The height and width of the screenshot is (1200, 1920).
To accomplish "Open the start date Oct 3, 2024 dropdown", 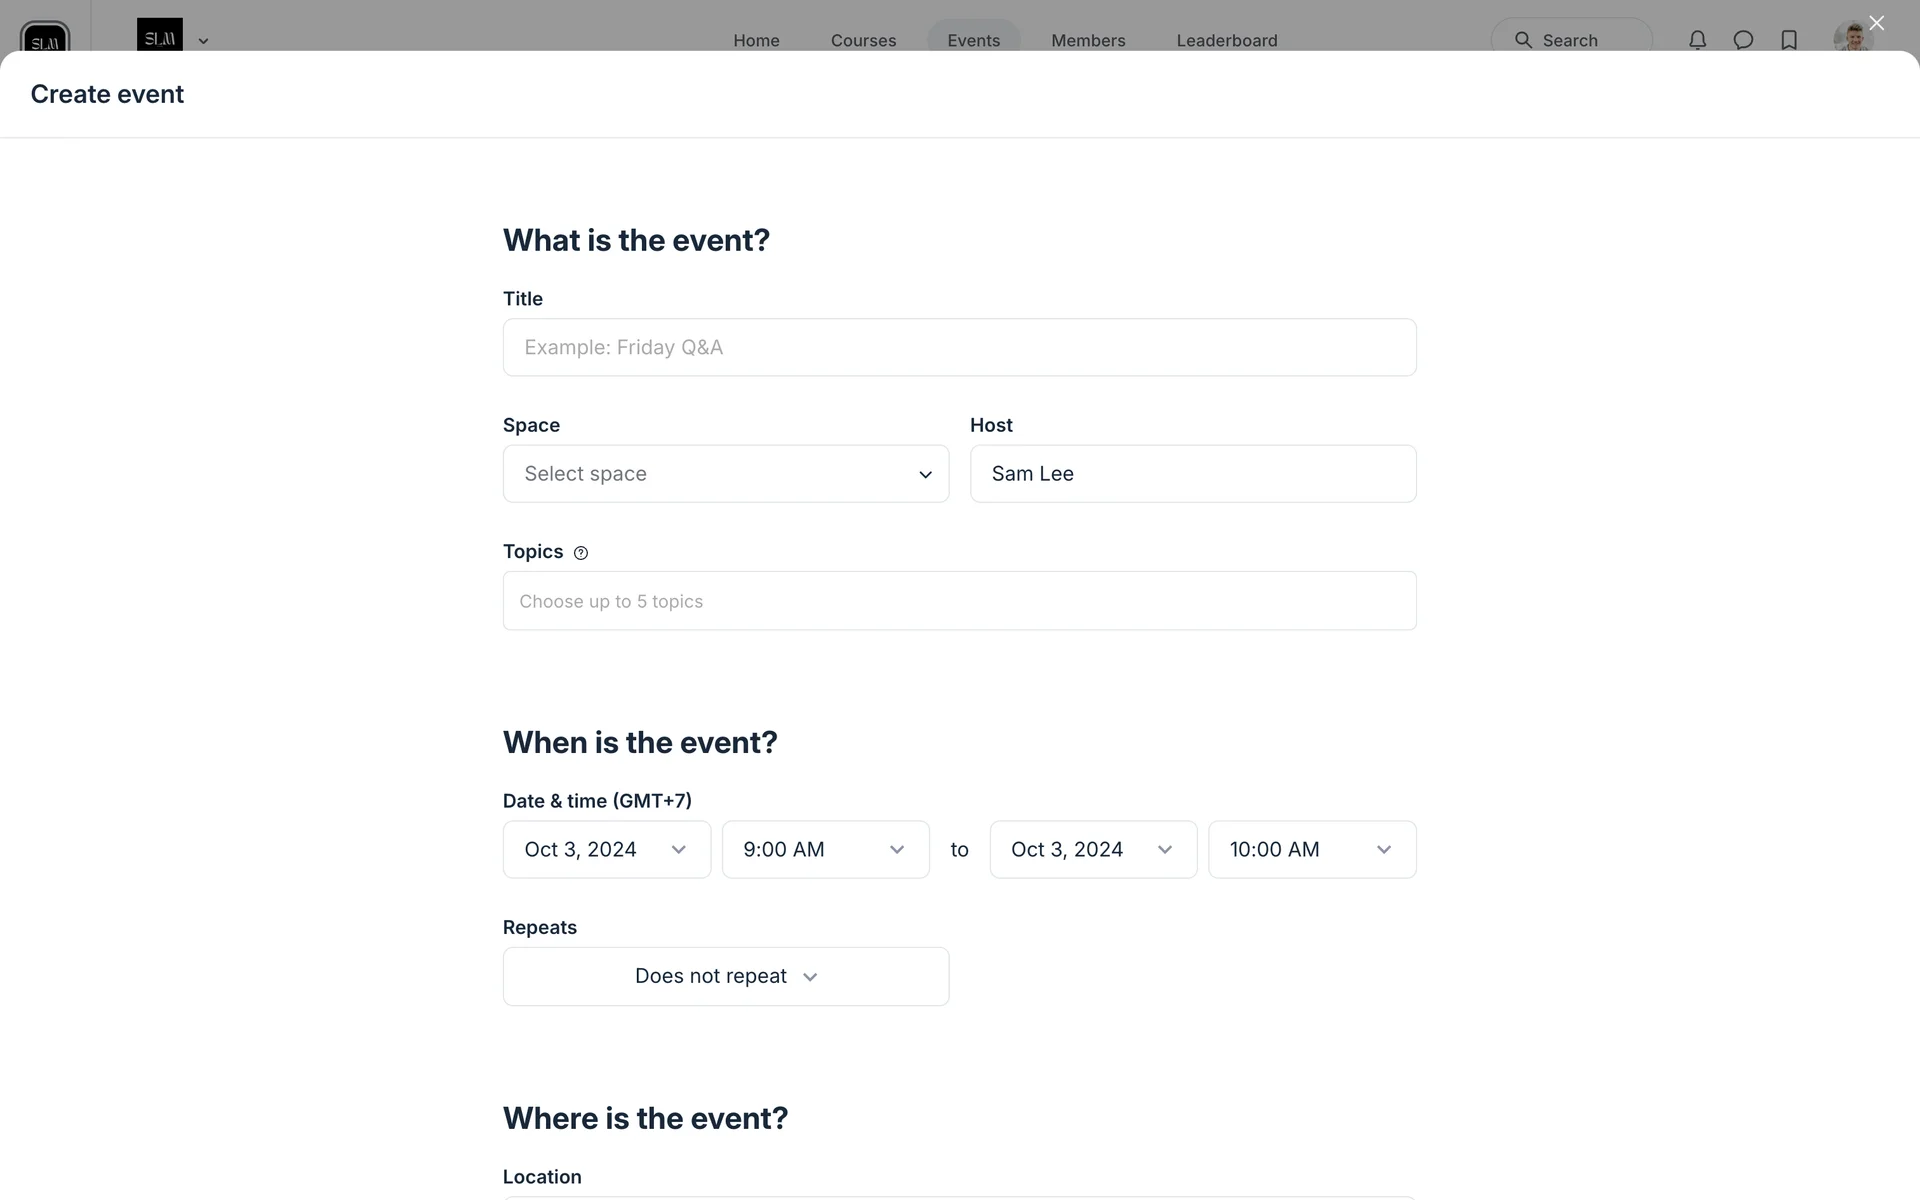I will 606,850.
